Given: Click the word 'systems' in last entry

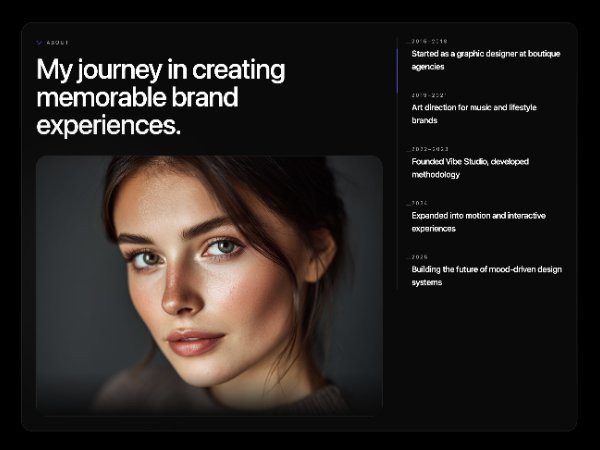Looking at the screenshot, I should (427, 282).
